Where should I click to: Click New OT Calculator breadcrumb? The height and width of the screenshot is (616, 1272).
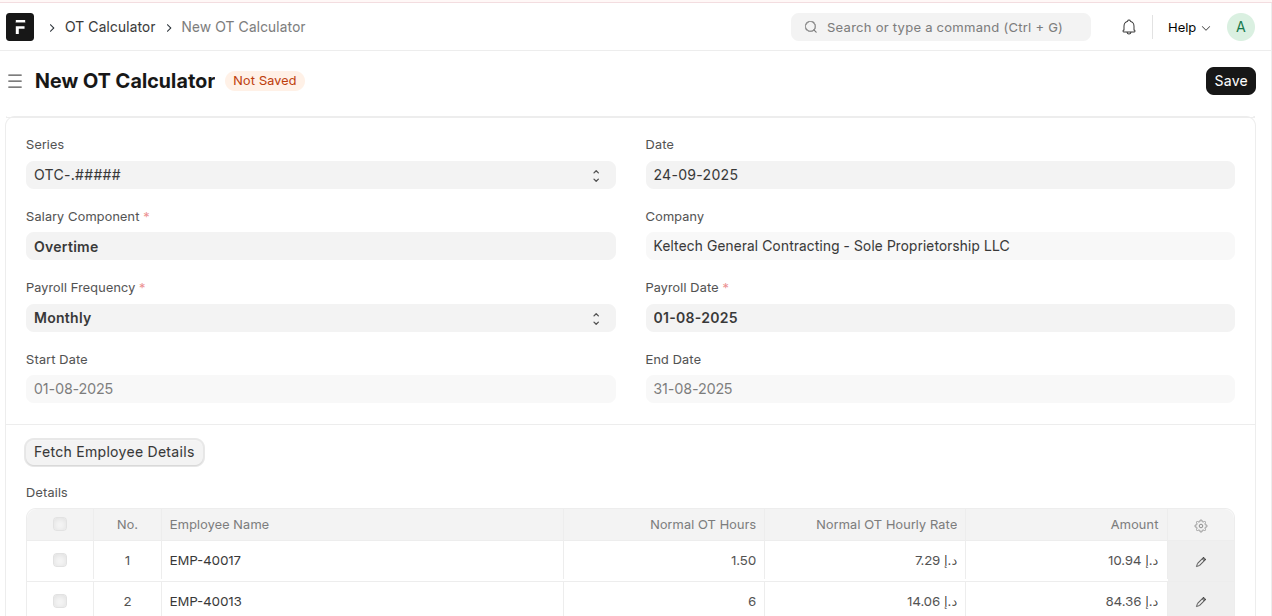pyautogui.click(x=243, y=27)
